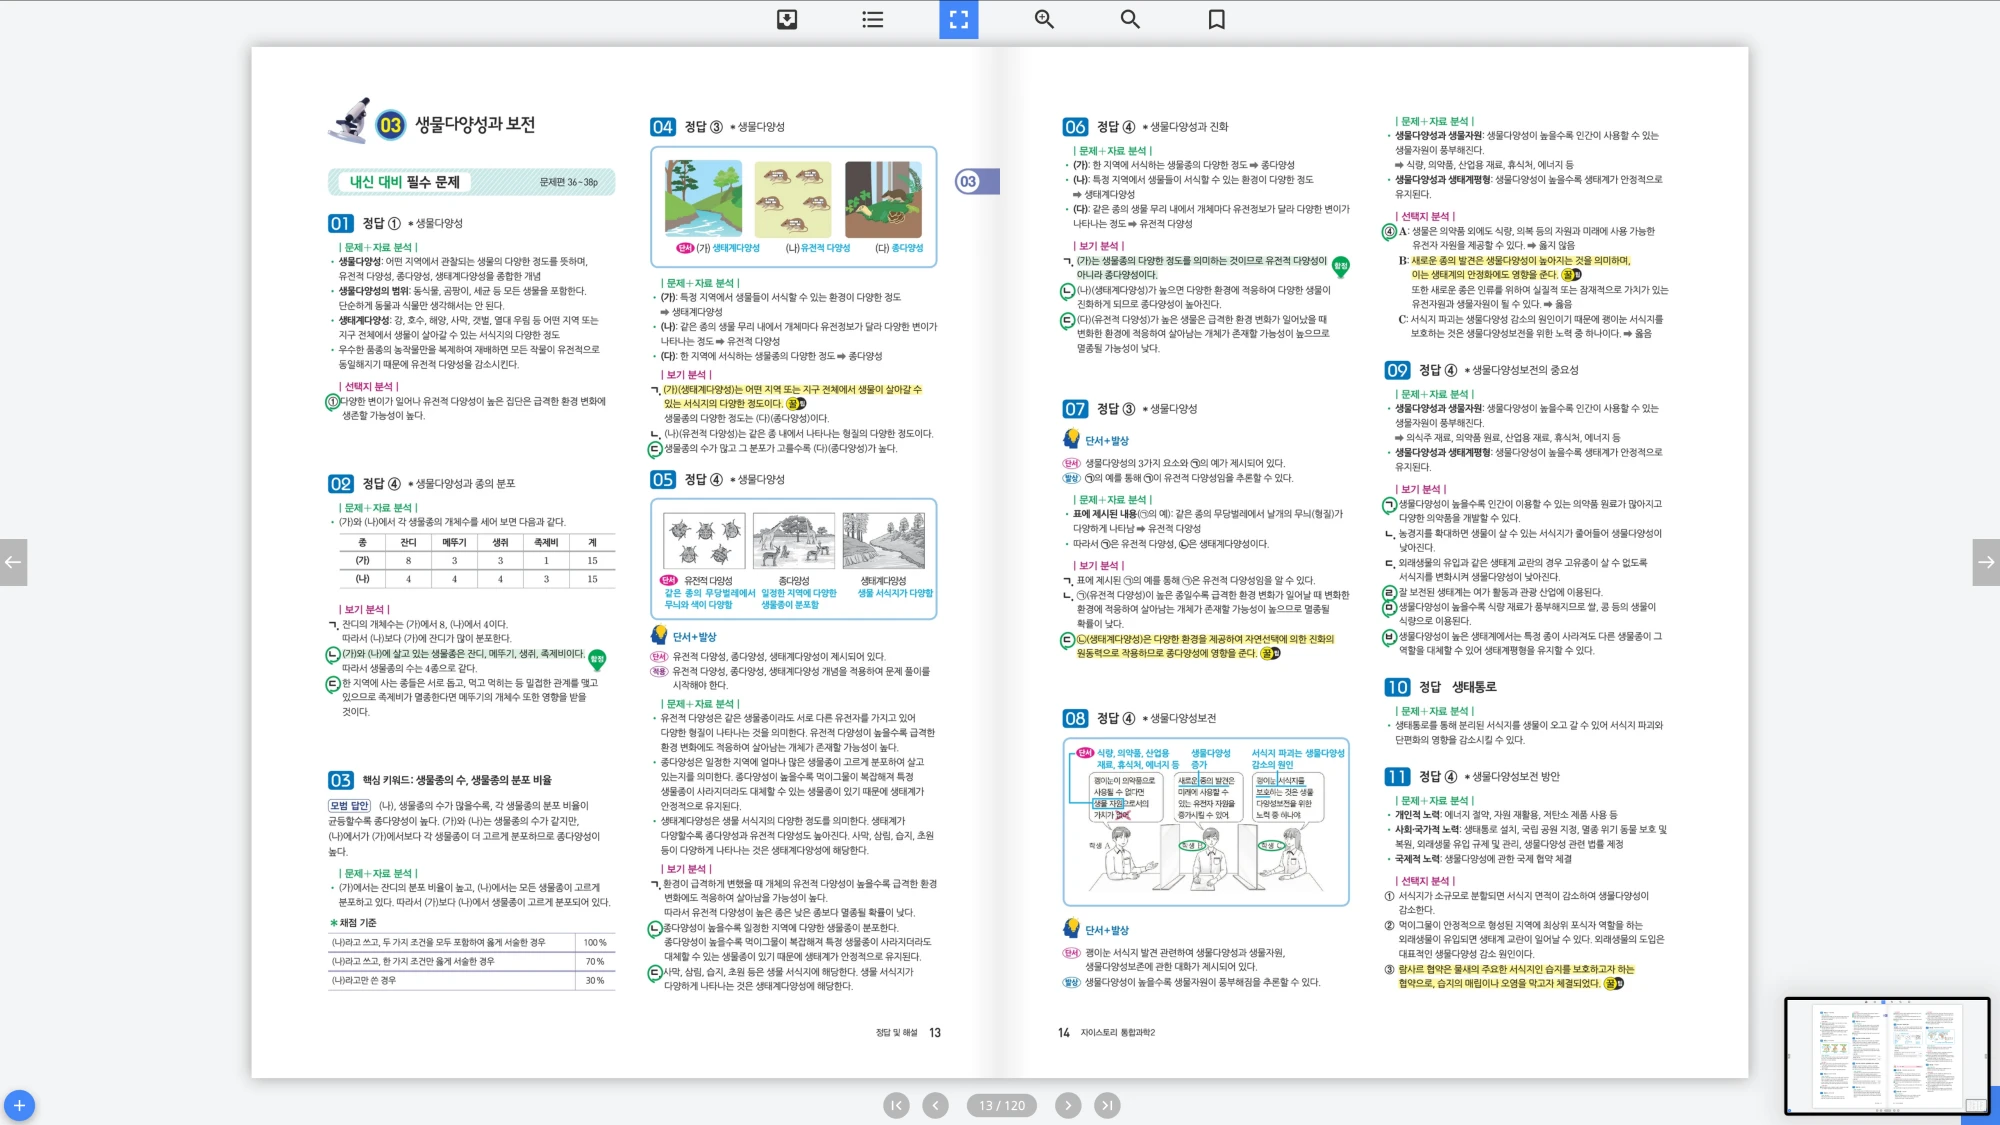Click the picture-in-picture page thumbnail preview
This screenshot has width=2000, height=1125.
click(1886, 1054)
